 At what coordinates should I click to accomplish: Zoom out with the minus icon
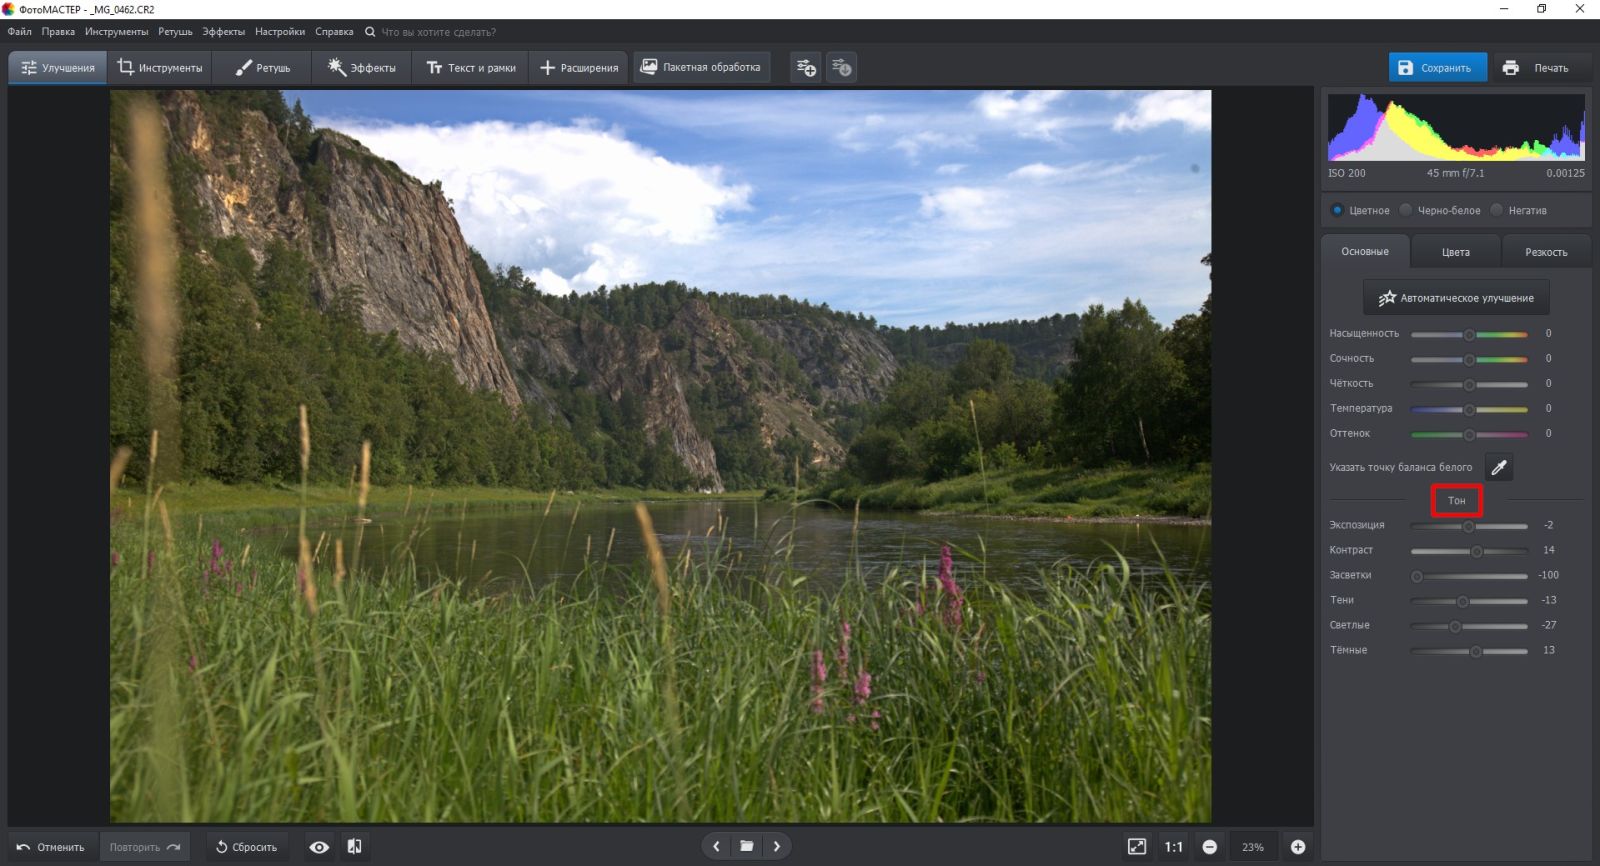[1209, 847]
